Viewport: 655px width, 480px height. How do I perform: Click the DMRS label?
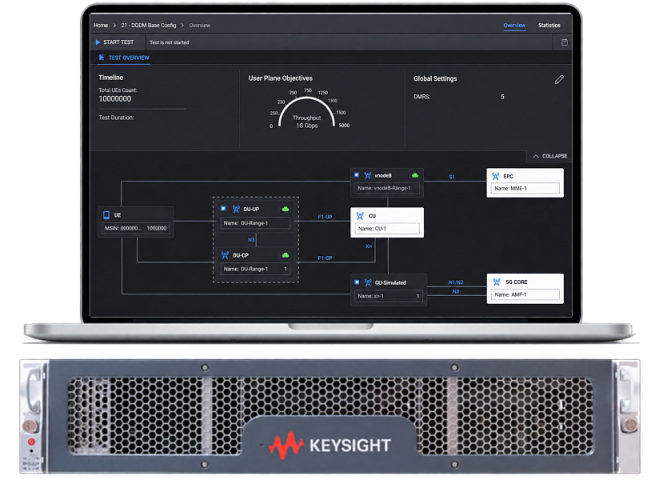pyautogui.click(x=421, y=97)
